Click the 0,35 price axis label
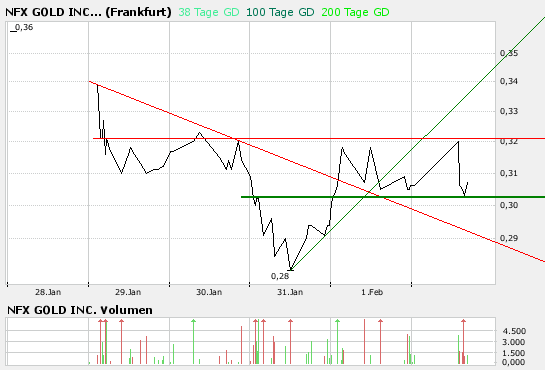The width and height of the screenshot is (545, 384). point(509,53)
